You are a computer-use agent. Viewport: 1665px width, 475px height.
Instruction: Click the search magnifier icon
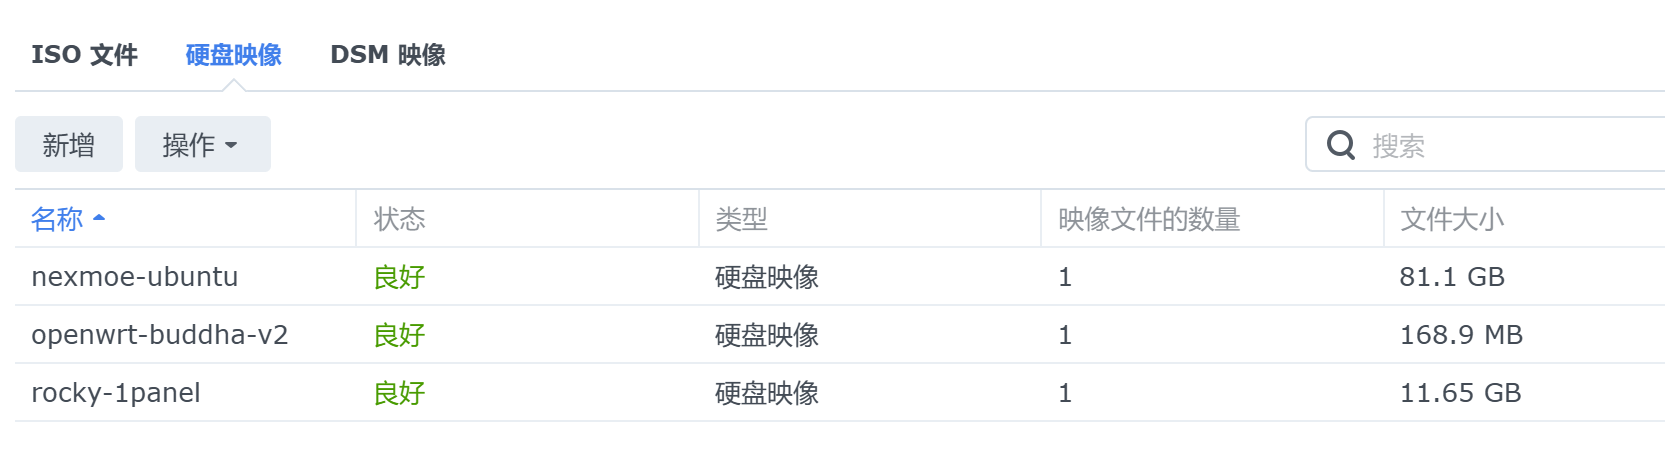(x=1340, y=146)
